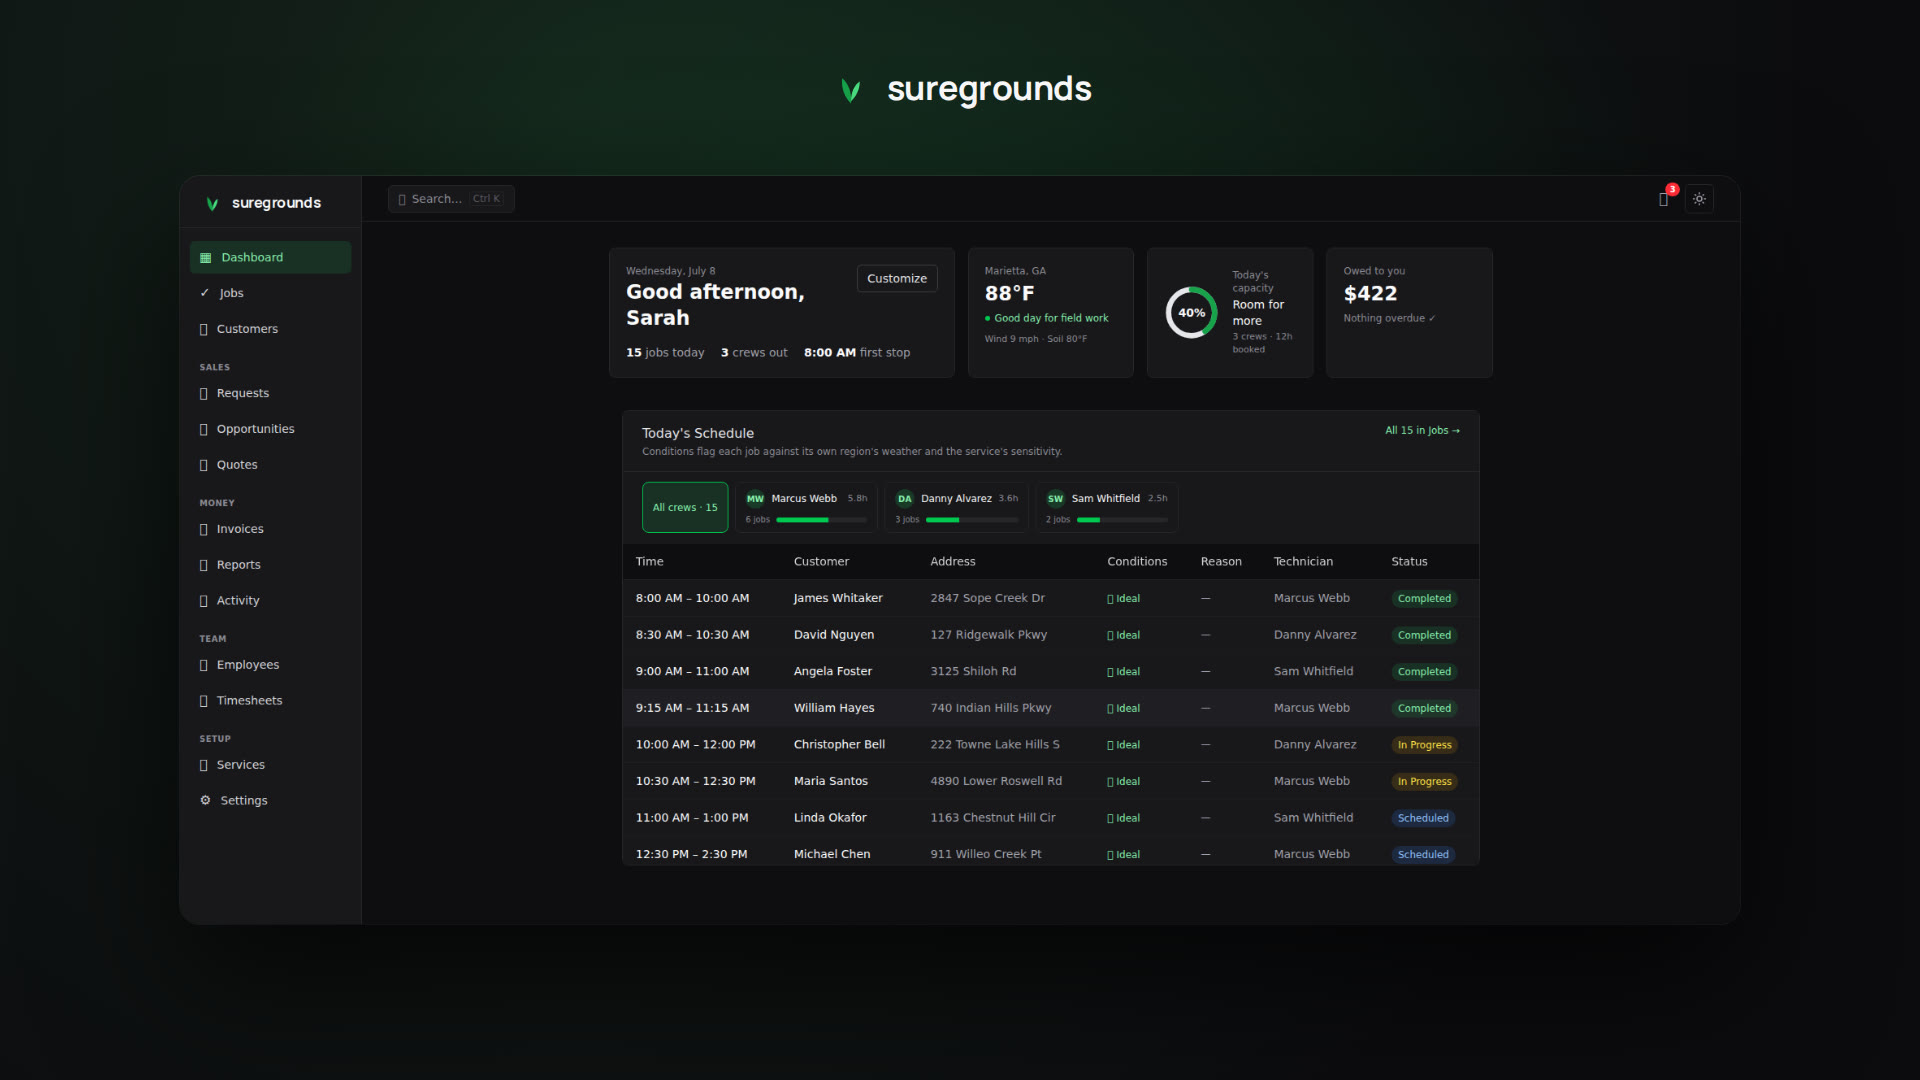The height and width of the screenshot is (1080, 1920).
Task: Click Scheduled status for Michael Chen
Action: click(1423, 855)
